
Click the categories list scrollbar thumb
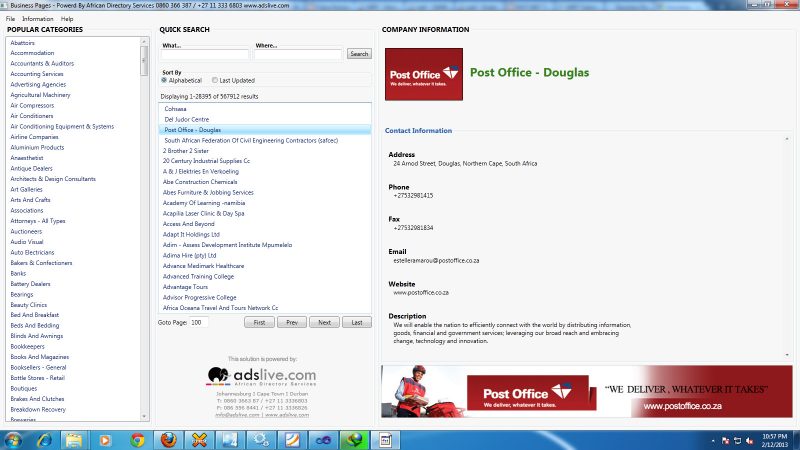tap(144, 61)
